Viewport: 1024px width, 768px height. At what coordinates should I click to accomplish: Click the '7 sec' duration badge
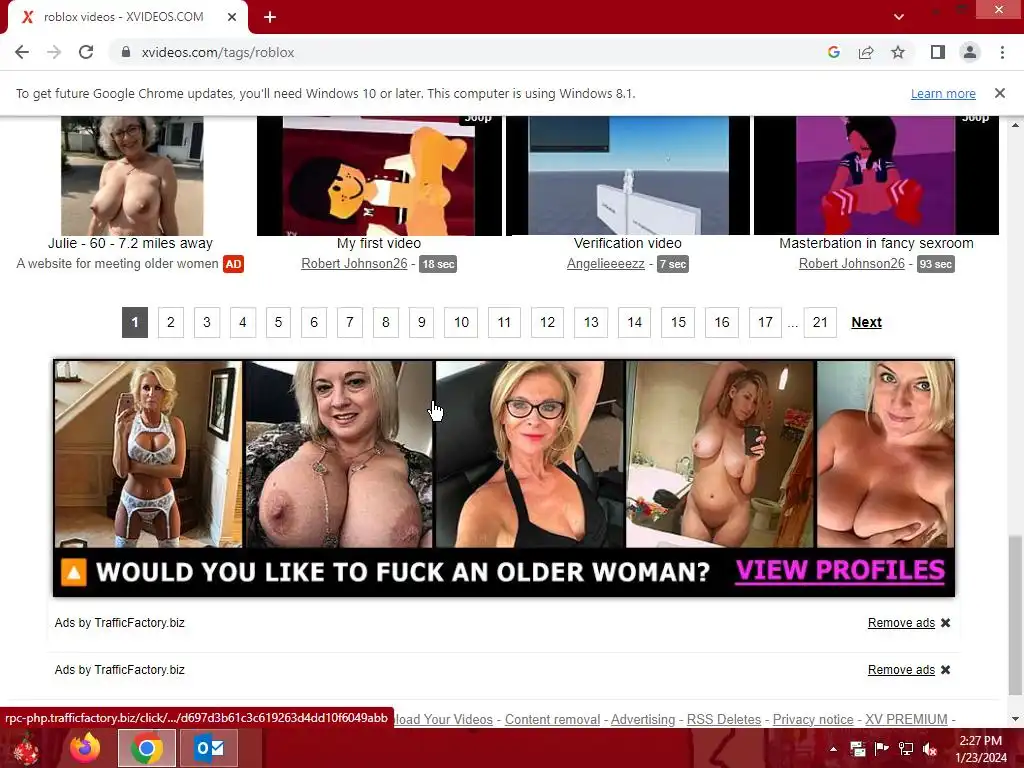point(673,264)
